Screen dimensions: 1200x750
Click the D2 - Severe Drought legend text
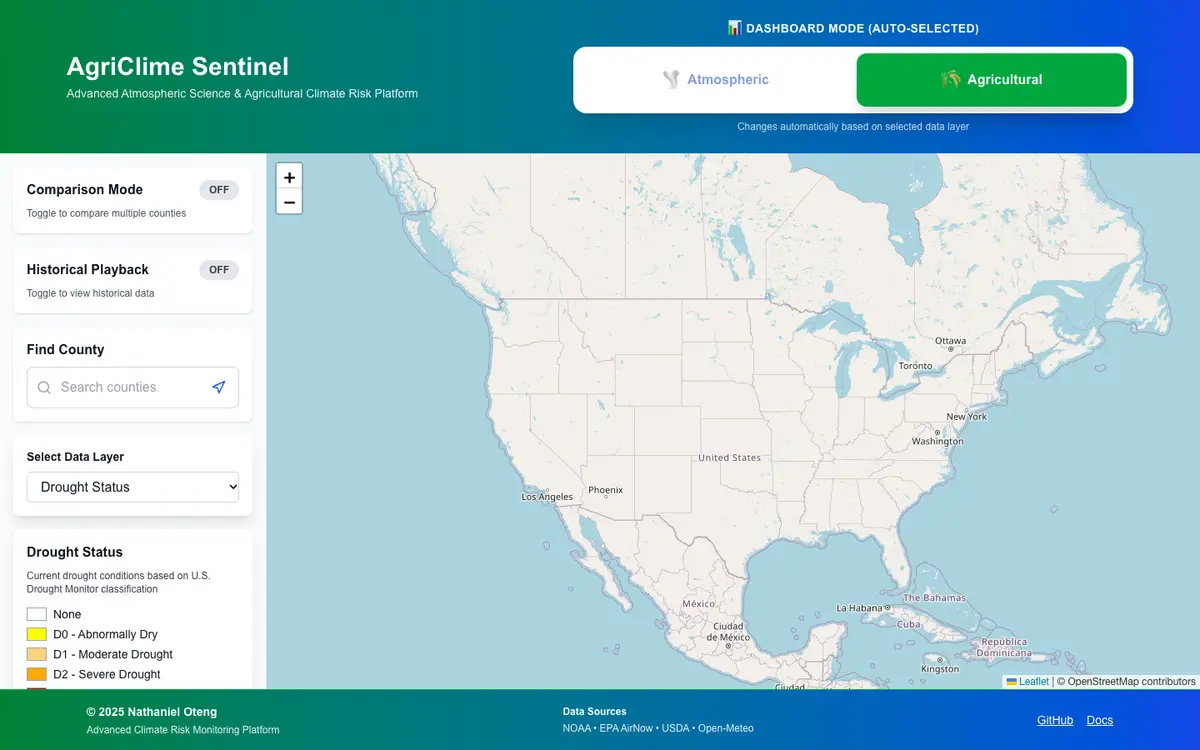pyautogui.click(x=107, y=674)
